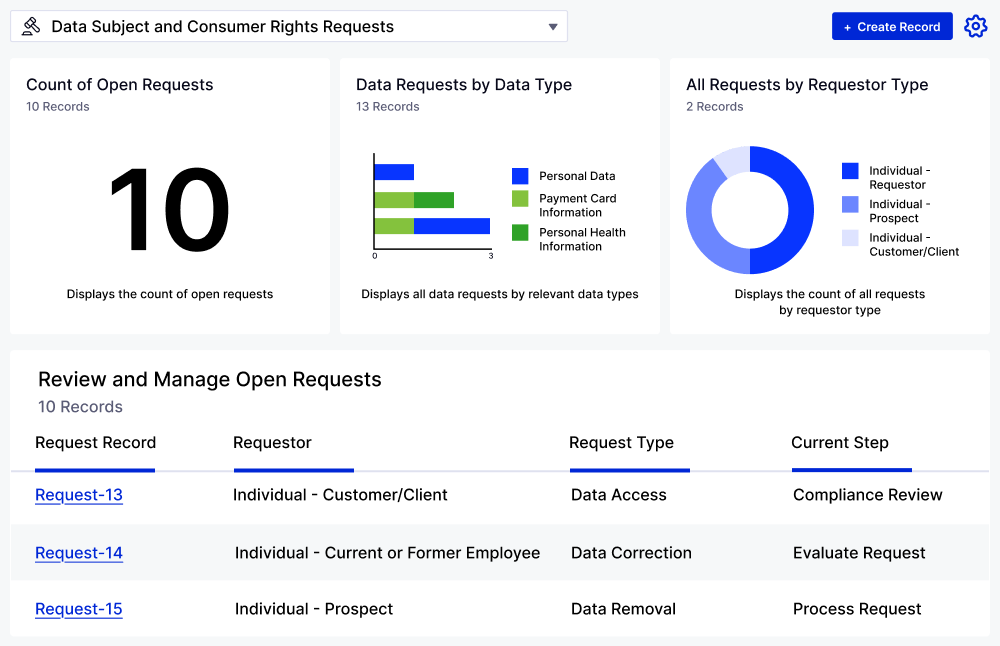Open the Request-13 record link
Viewport: 1000px width, 646px height.
79,495
